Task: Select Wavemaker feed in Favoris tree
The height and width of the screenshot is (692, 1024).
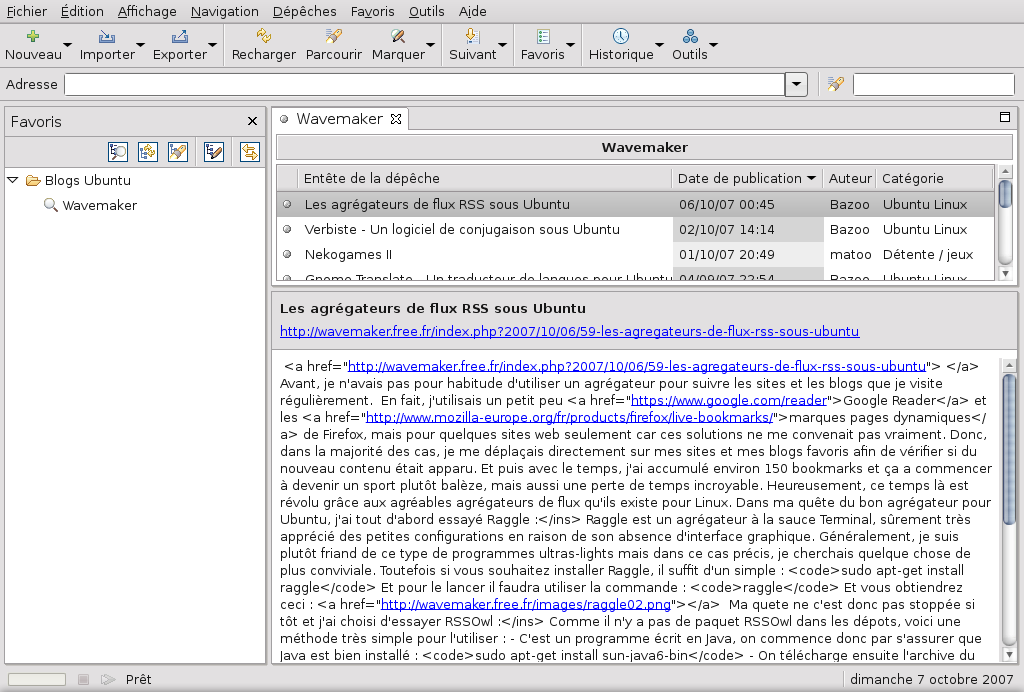Action: coord(99,205)
